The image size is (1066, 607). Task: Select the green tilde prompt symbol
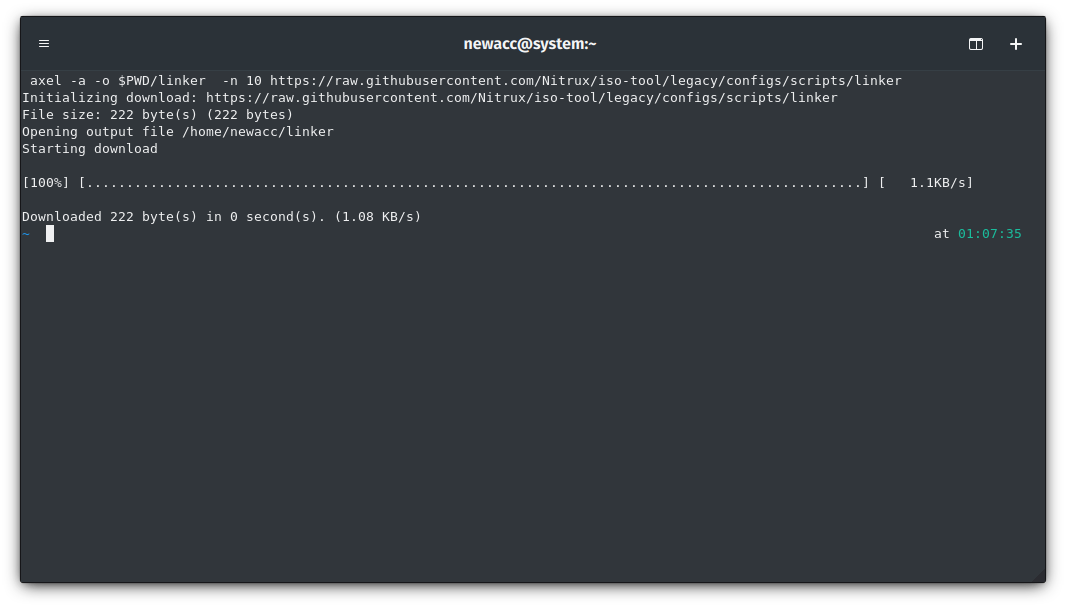click(x=26, y=233)
